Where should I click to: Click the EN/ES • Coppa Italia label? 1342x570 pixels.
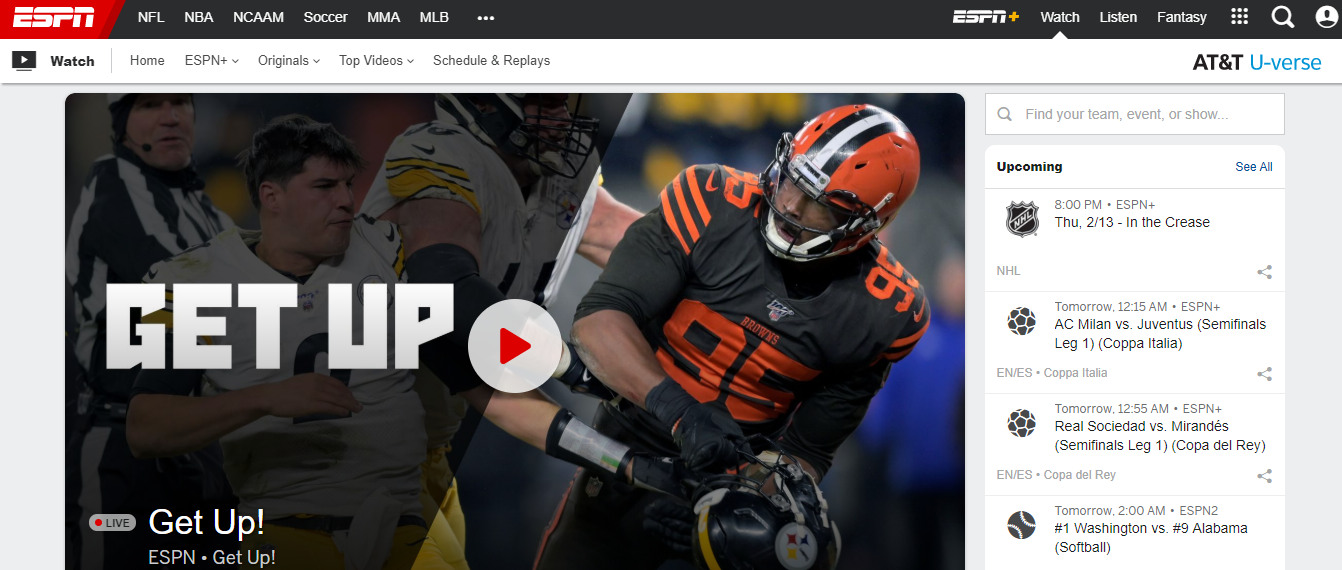coord(1051,374)
